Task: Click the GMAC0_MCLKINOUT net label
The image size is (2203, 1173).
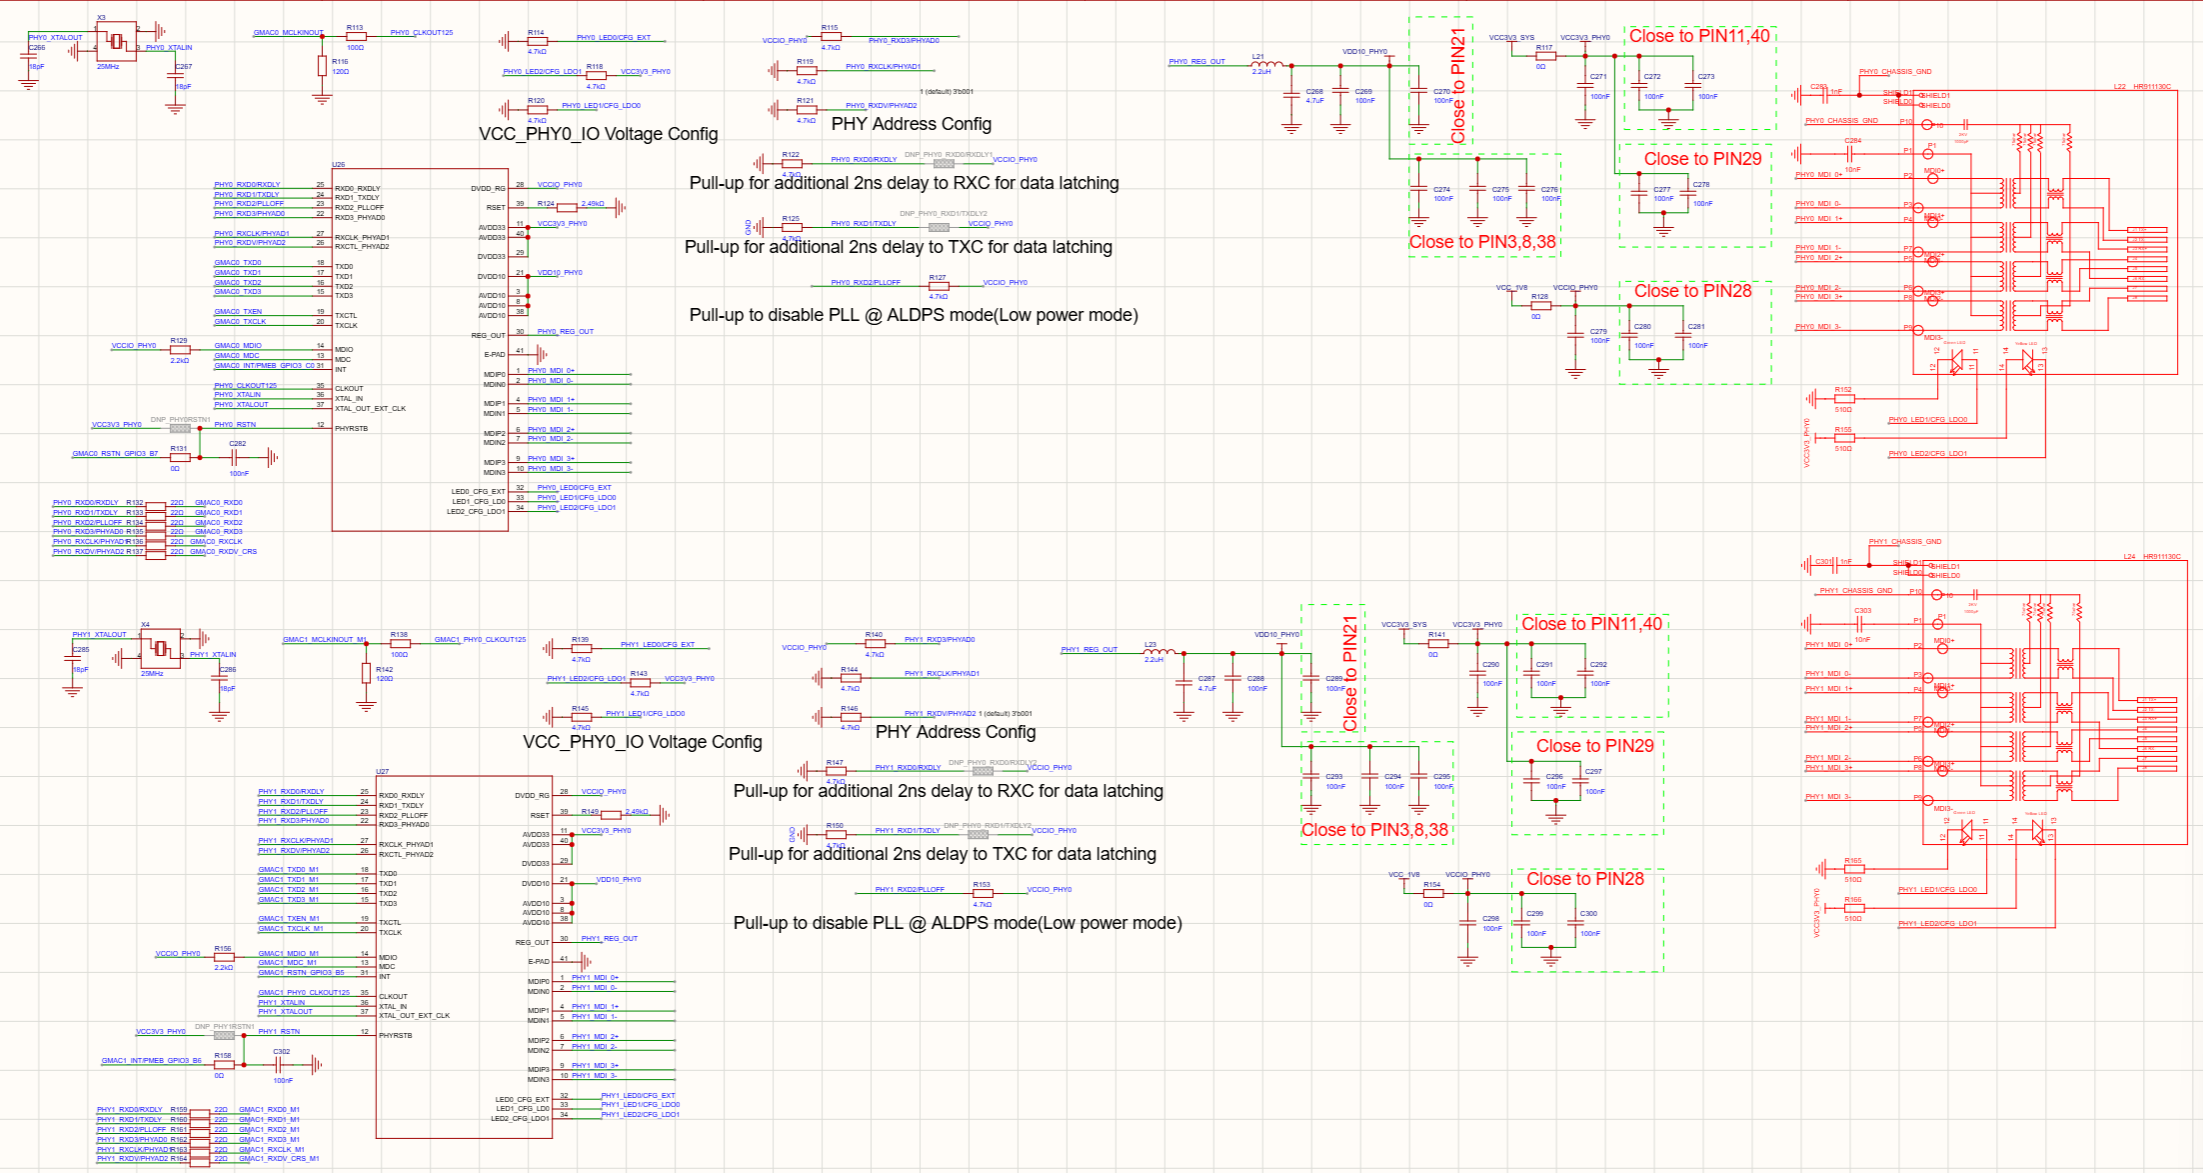Action: click(288, 33)
